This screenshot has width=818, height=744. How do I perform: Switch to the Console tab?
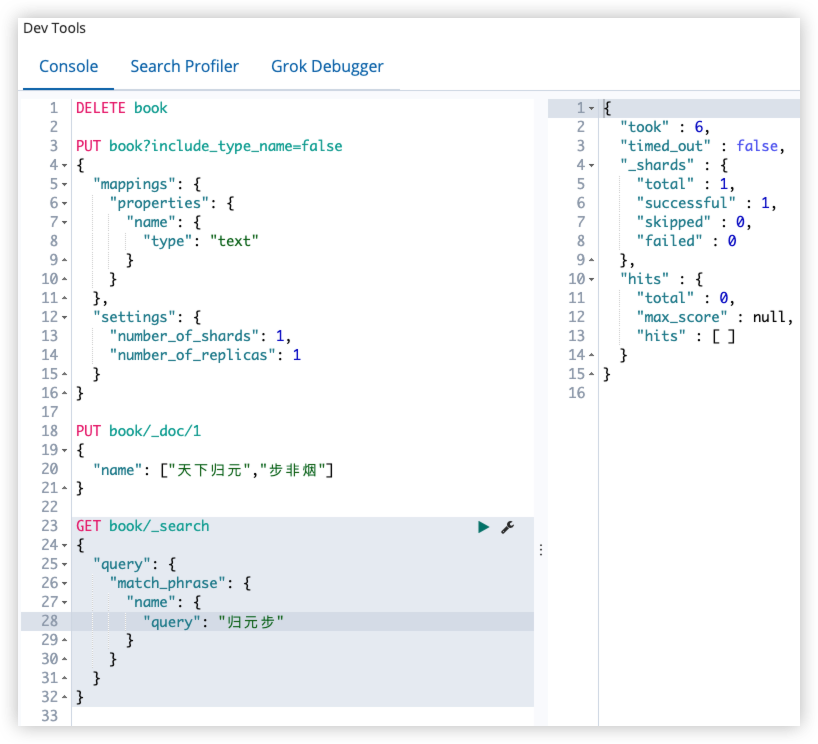68,66
